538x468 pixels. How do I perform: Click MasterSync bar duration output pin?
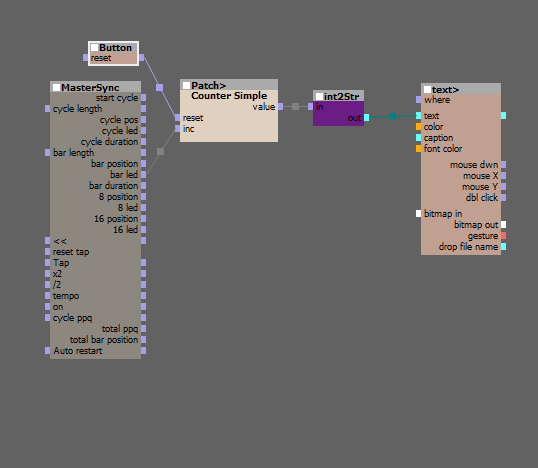(x=143, y=186)
